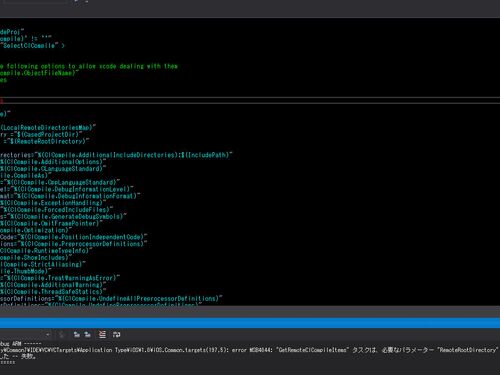Click the "UndefineAllPreprocessorDefinitions" line
Screen dimensions: 500x375
(x=111, y=299)
